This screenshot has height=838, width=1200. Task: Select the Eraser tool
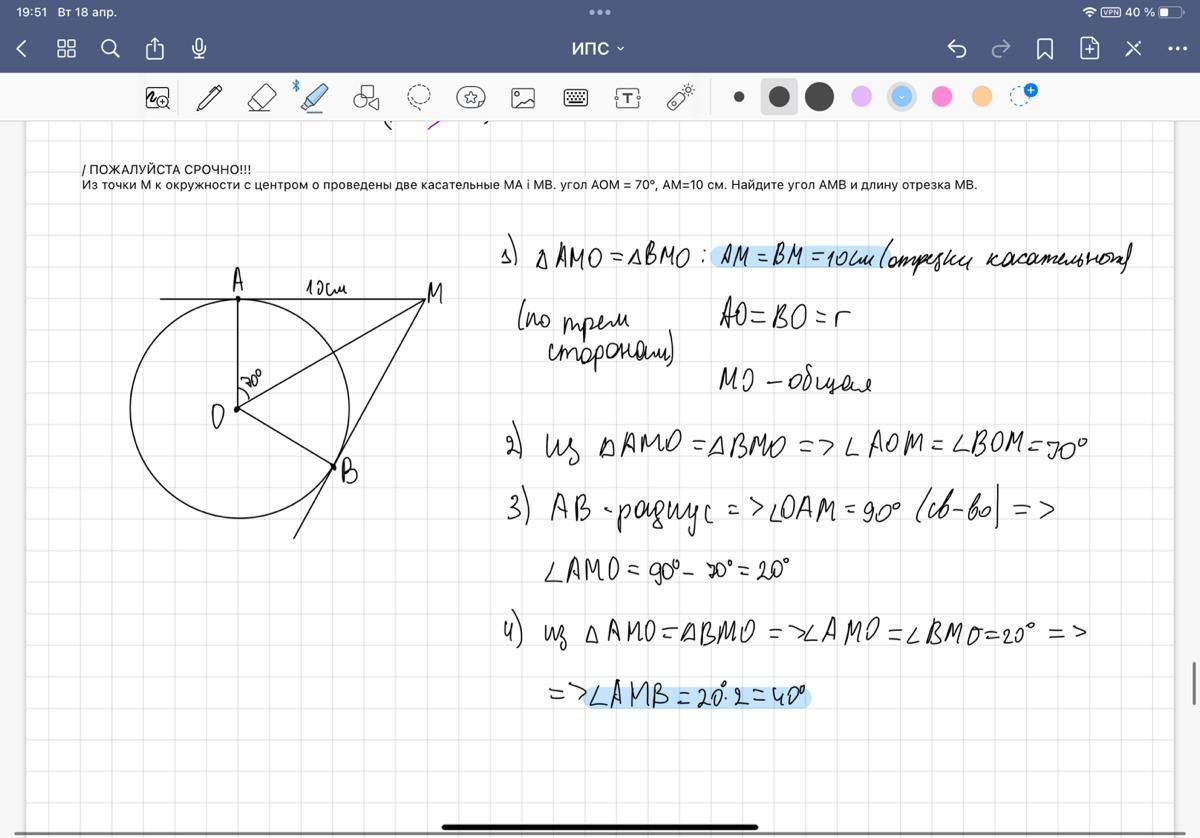pos(262,97)
